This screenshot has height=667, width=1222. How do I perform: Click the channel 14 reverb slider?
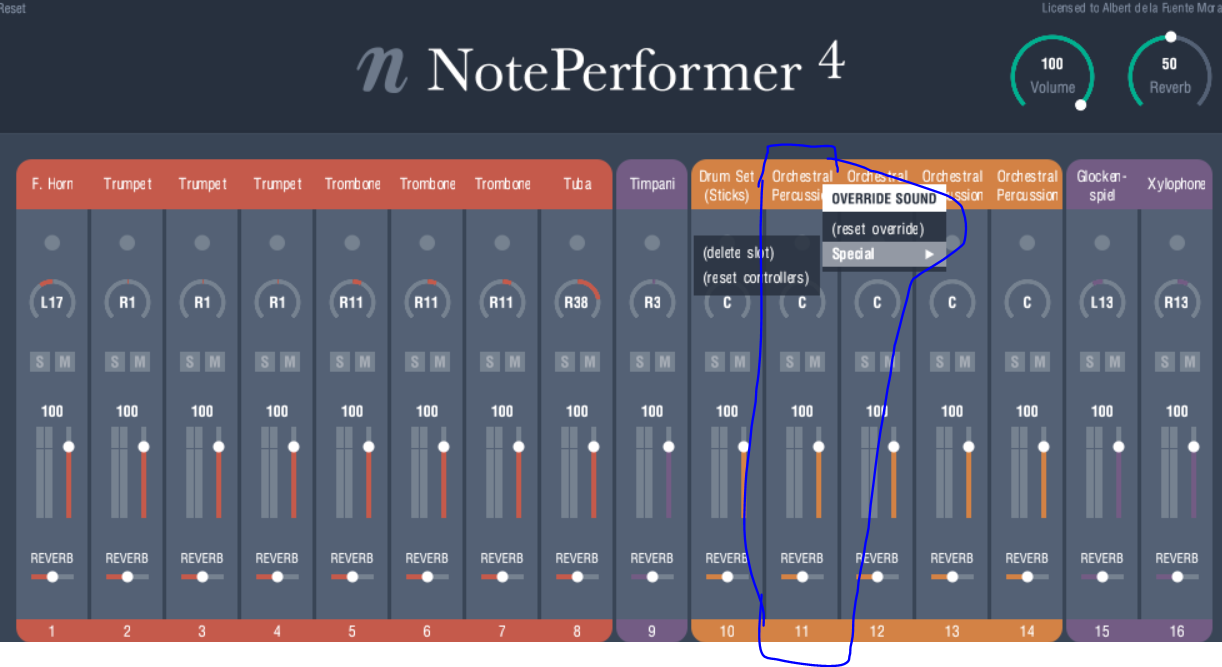pos(1027,577)
